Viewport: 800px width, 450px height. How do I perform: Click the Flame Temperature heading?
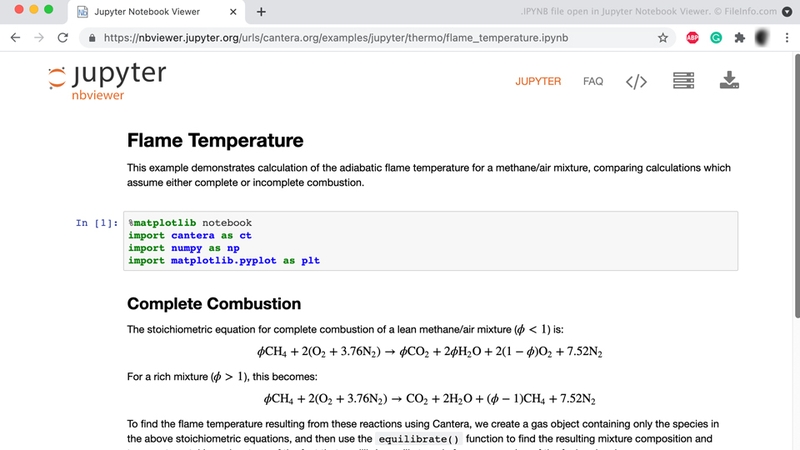pyautogui.click(x=215, y=140)
